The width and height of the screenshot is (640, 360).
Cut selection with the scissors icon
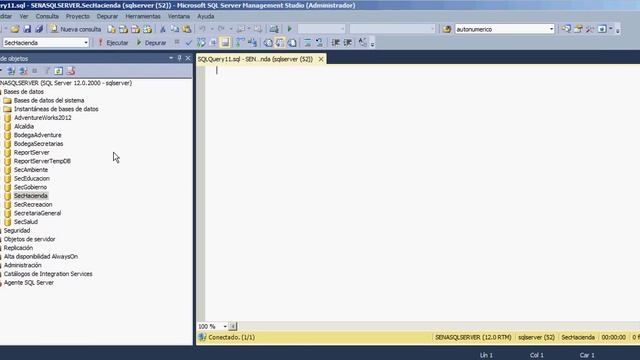[x=162, y=29]
